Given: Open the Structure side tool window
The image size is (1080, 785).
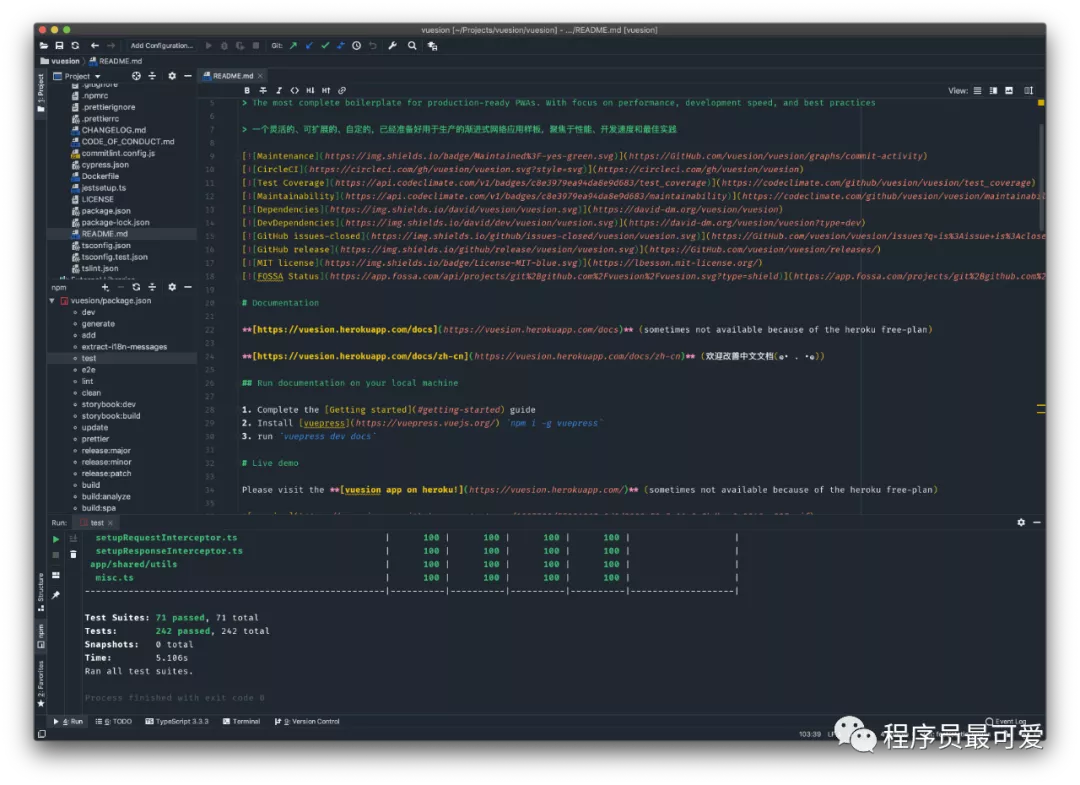Looking at the screenshot, I should click(x=41, y=592).
